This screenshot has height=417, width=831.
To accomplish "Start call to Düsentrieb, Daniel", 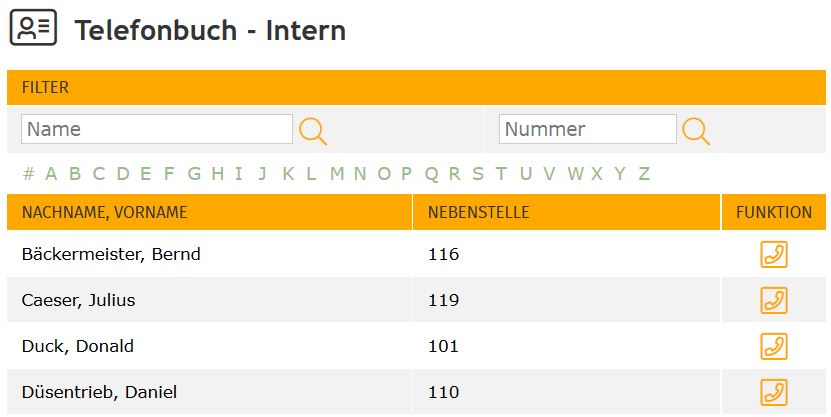I will [x=773, y=392].
